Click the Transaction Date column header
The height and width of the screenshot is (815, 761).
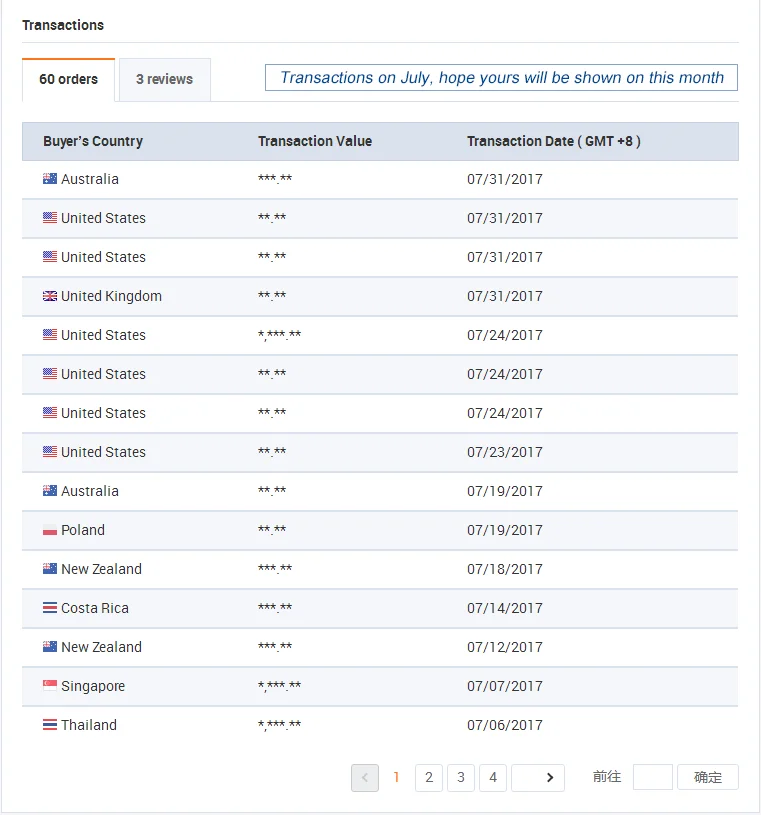[x=553, y=141]
